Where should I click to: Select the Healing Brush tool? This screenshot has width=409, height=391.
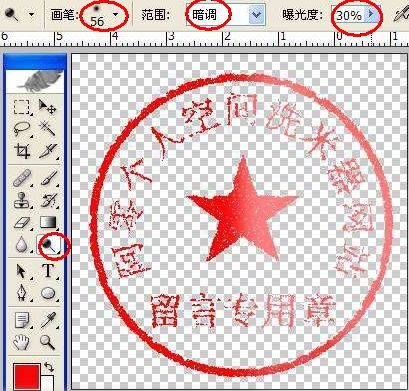click(x=22, y=178)
